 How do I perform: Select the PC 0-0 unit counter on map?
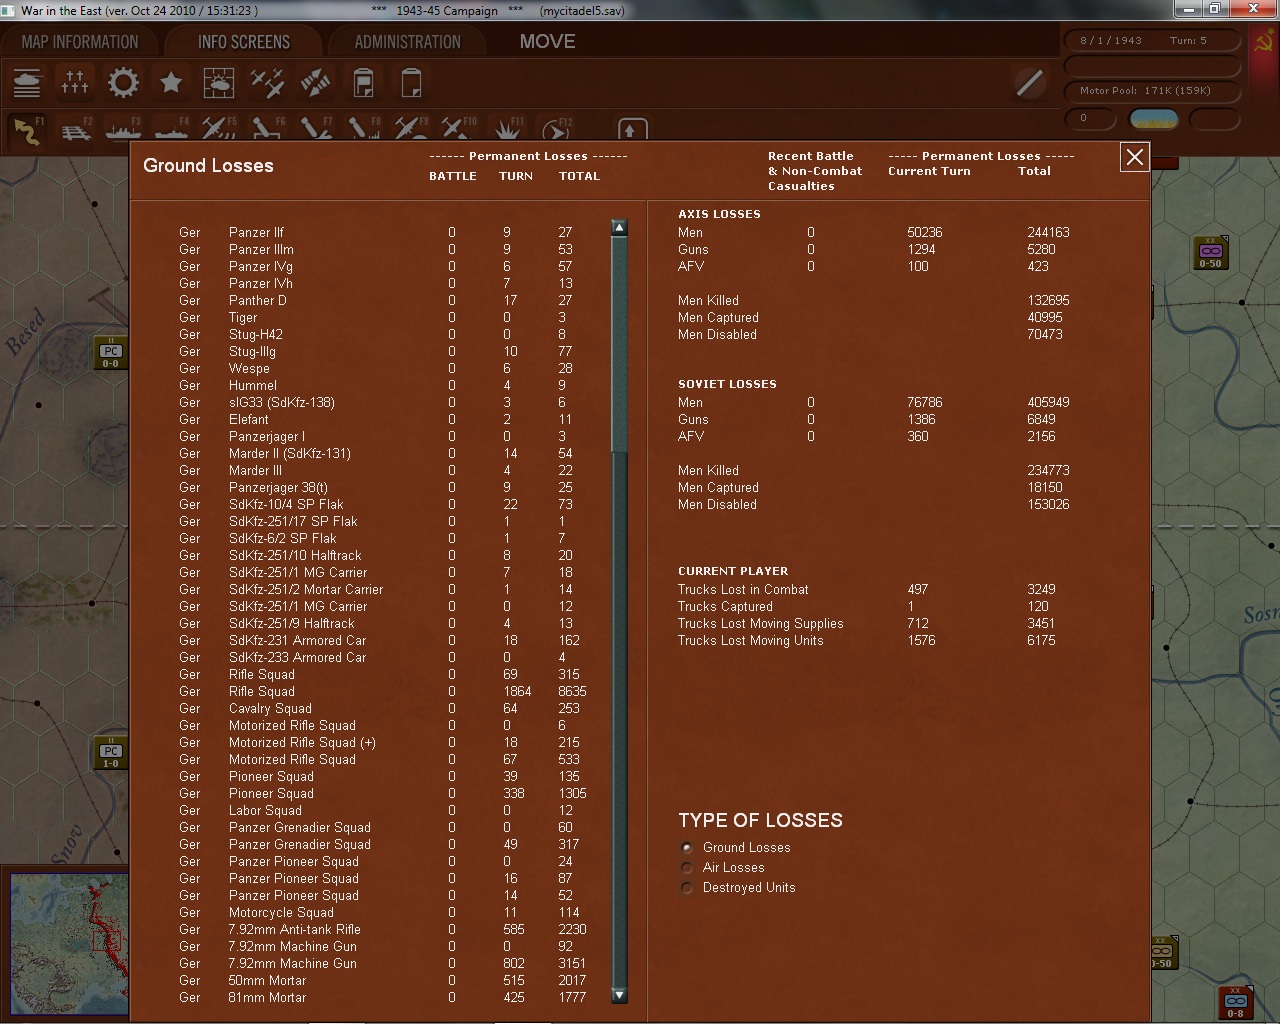110,353
